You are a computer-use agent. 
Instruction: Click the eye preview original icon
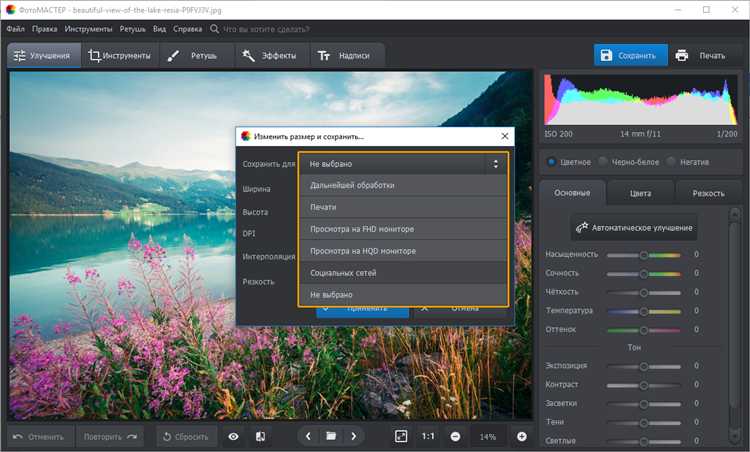(234, 436)
